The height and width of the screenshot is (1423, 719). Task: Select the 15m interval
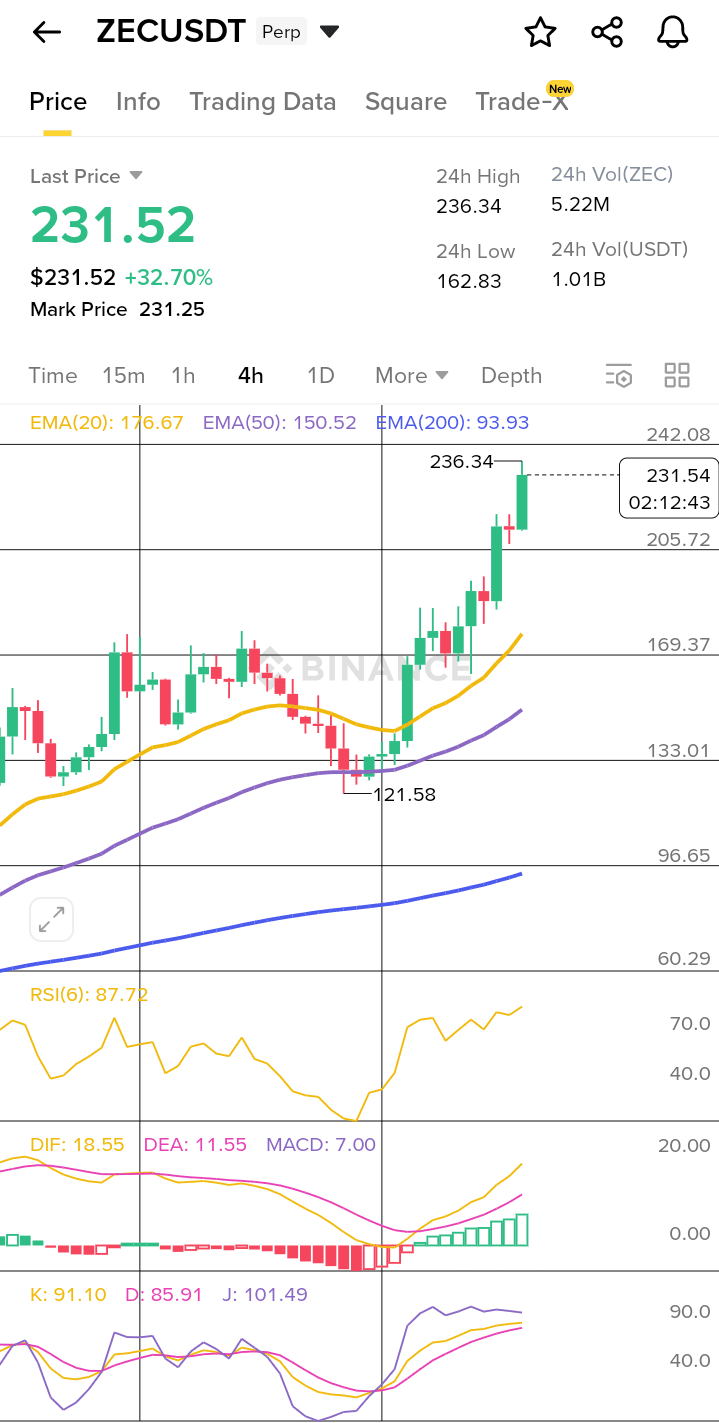[x=124, y=376]
